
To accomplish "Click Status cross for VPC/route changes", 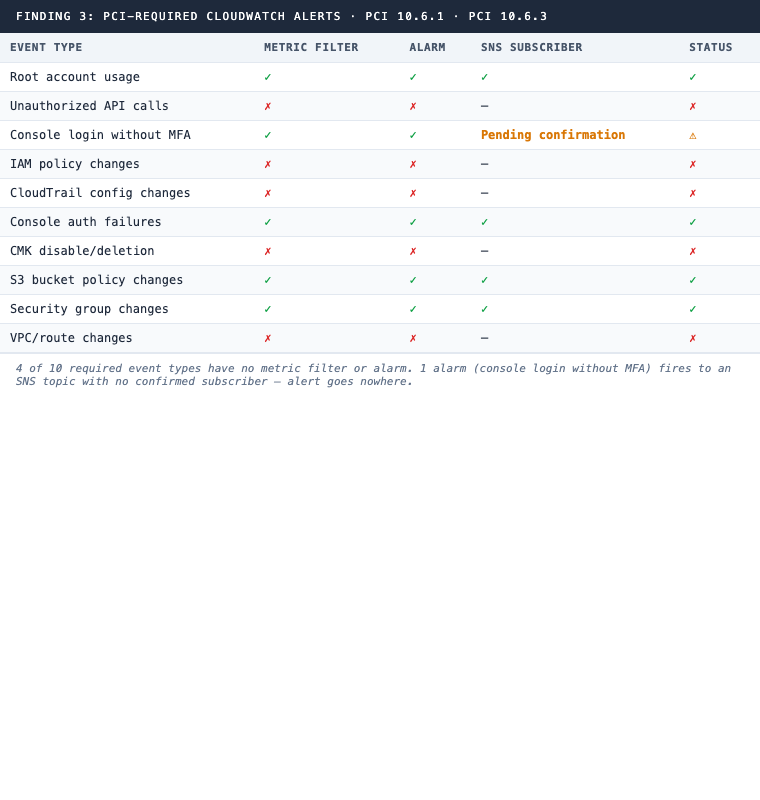I will click(x=693, y=338).
